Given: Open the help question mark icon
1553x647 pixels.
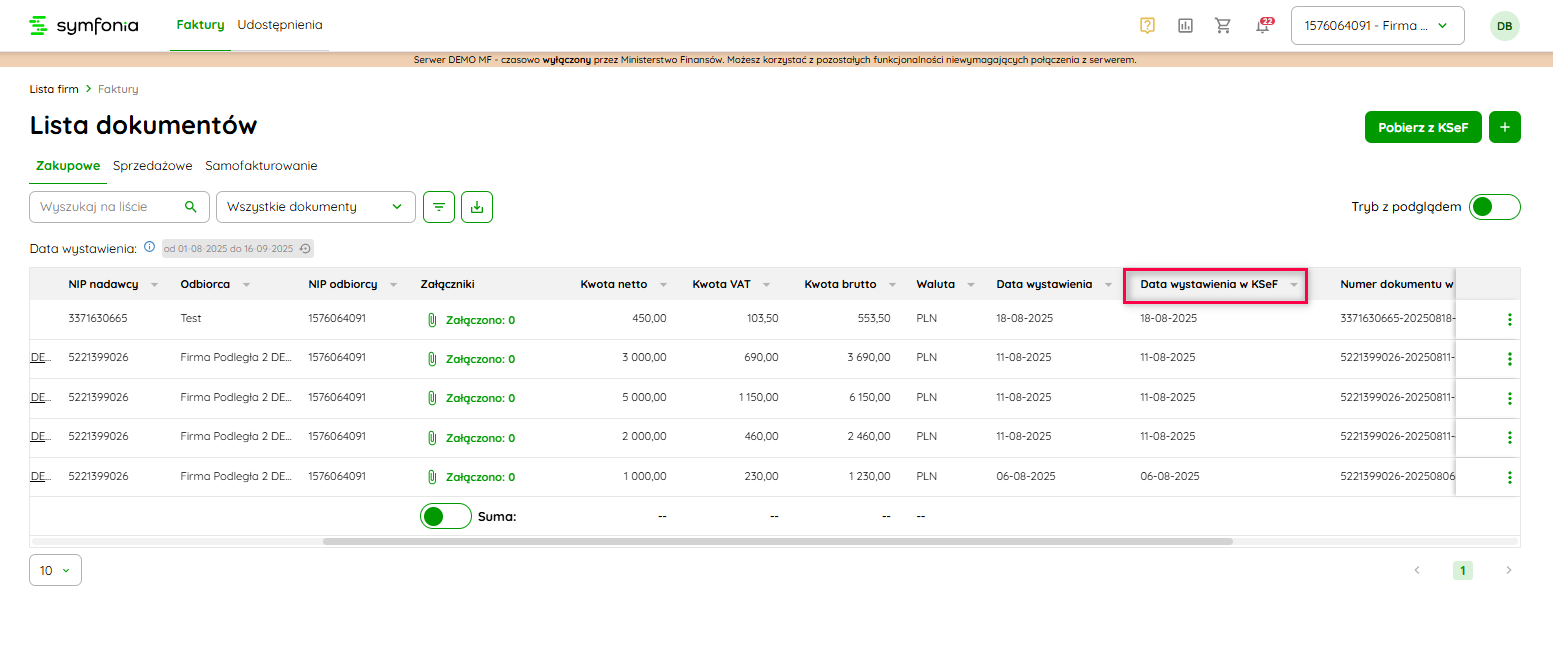Looking at the screenshot, I should click(1147, 26).
